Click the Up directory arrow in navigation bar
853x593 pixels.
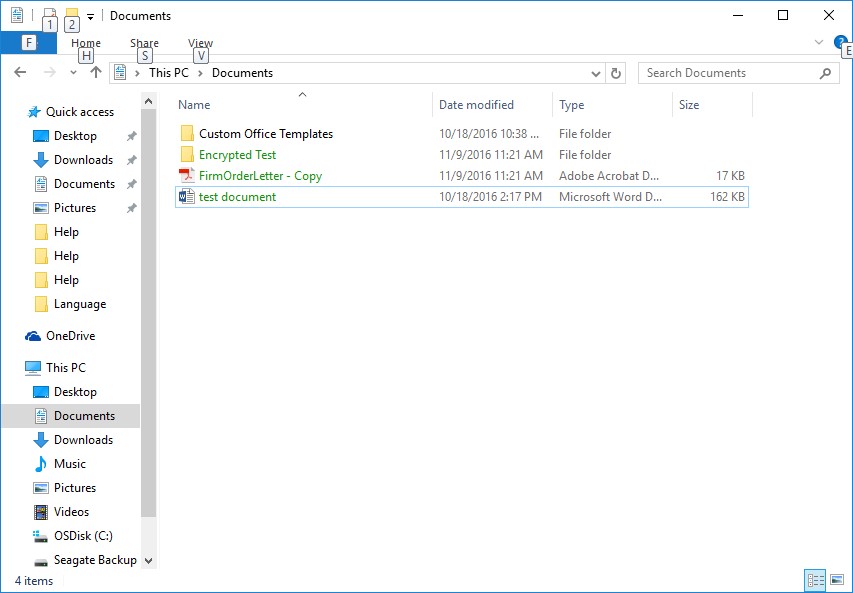pyautogui.click(x=96, y=73)
